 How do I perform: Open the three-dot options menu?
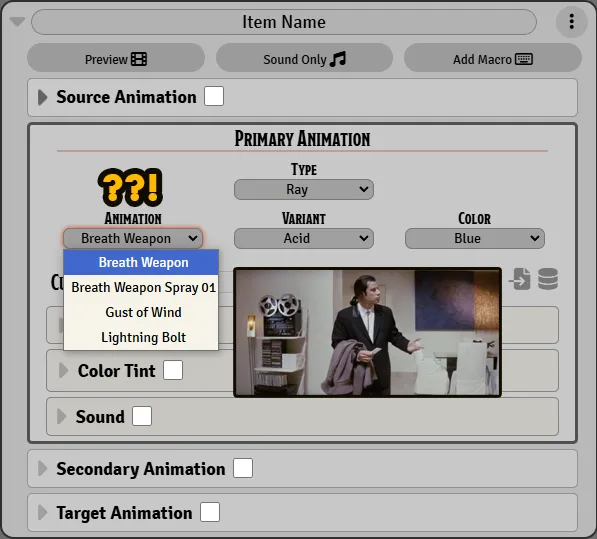(571, 22)
